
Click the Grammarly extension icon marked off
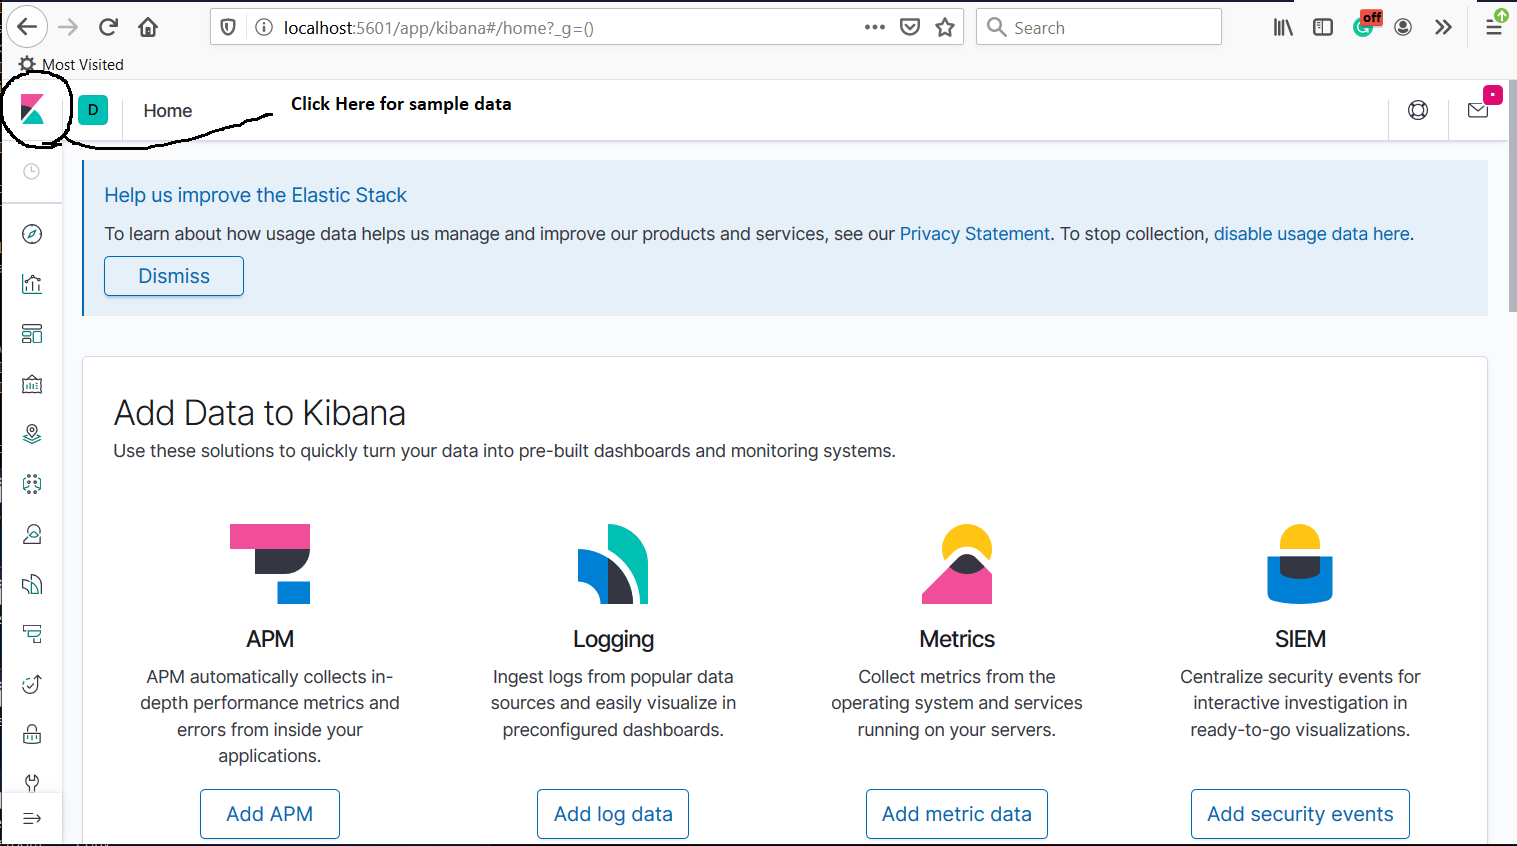[1364, 25]
